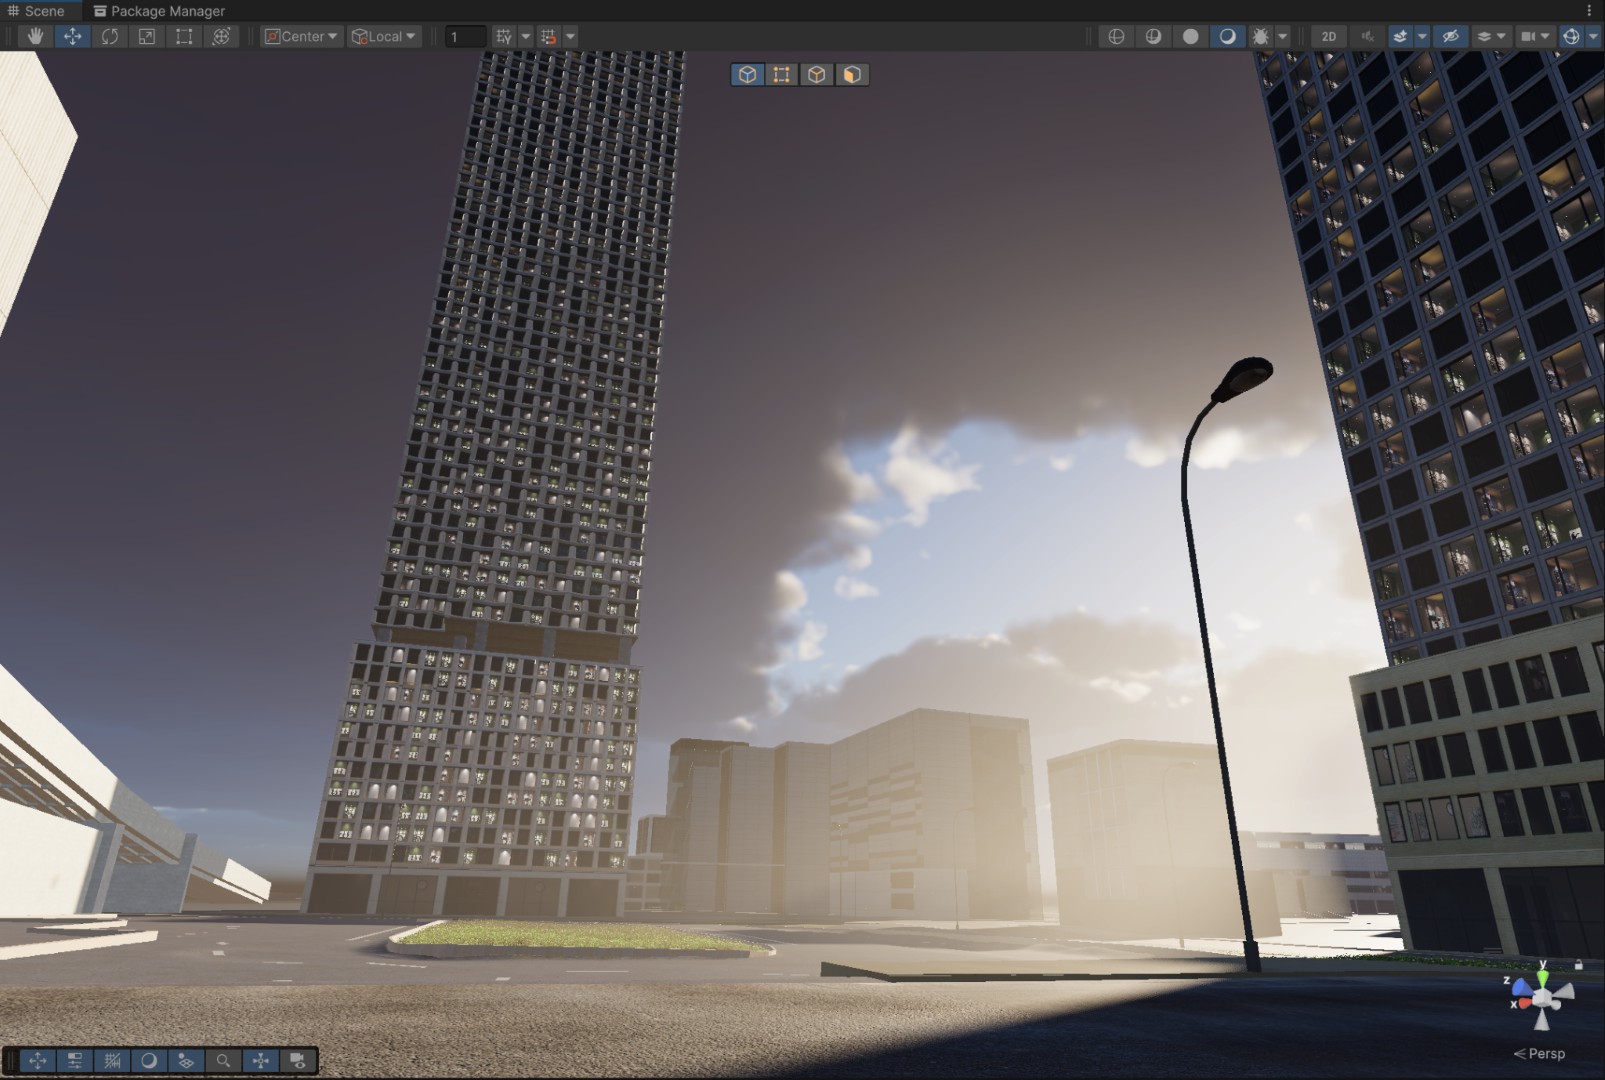1605x1080 pixels.
Task: Open the Center pivot mode dropdown
Action: point(301,36)
